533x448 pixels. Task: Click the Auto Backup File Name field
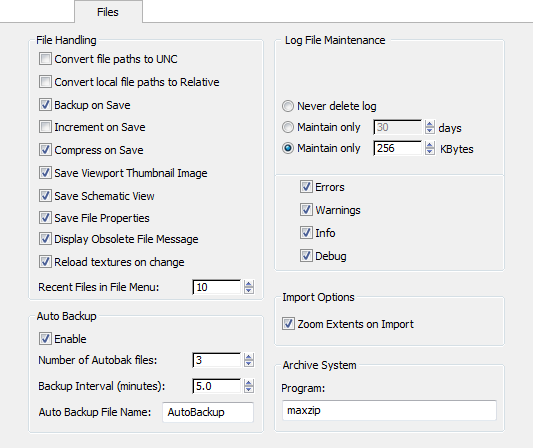click(208, 412)
